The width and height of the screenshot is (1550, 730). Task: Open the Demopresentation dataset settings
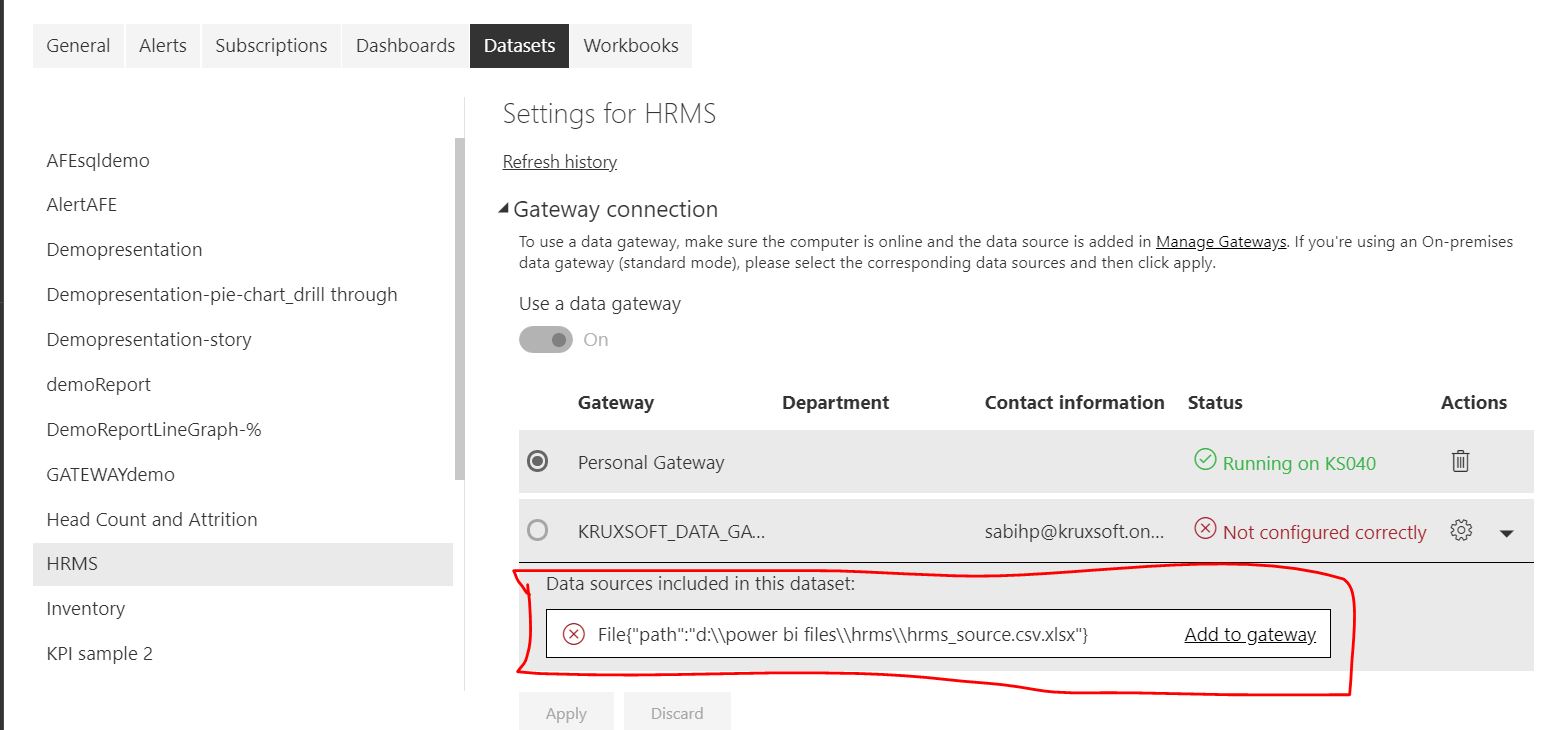pyautogui.click(x=124, y=250)
